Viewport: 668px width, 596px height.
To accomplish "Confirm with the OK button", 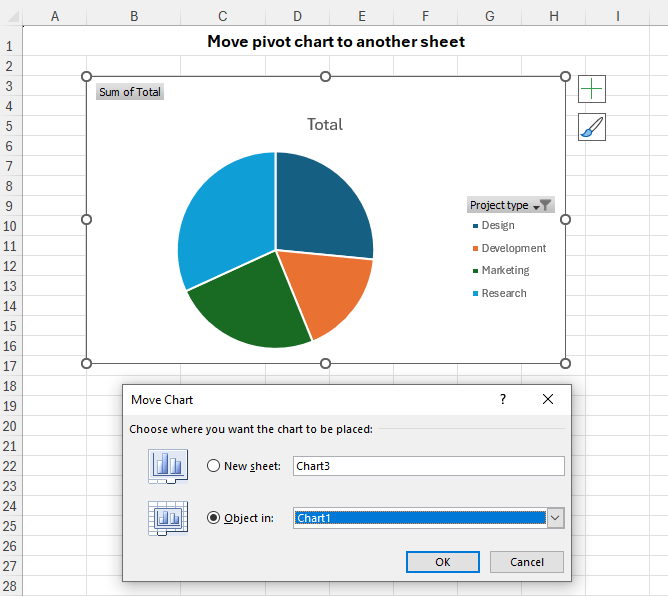I will pos(443,562).
